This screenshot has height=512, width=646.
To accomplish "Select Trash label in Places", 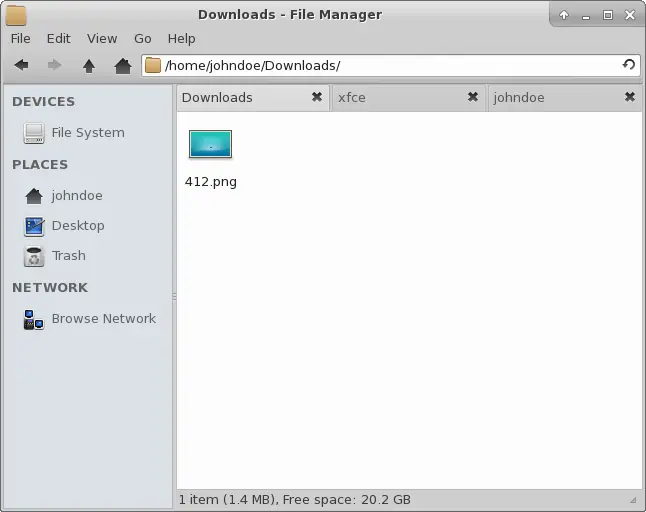I will coord(68,256).
